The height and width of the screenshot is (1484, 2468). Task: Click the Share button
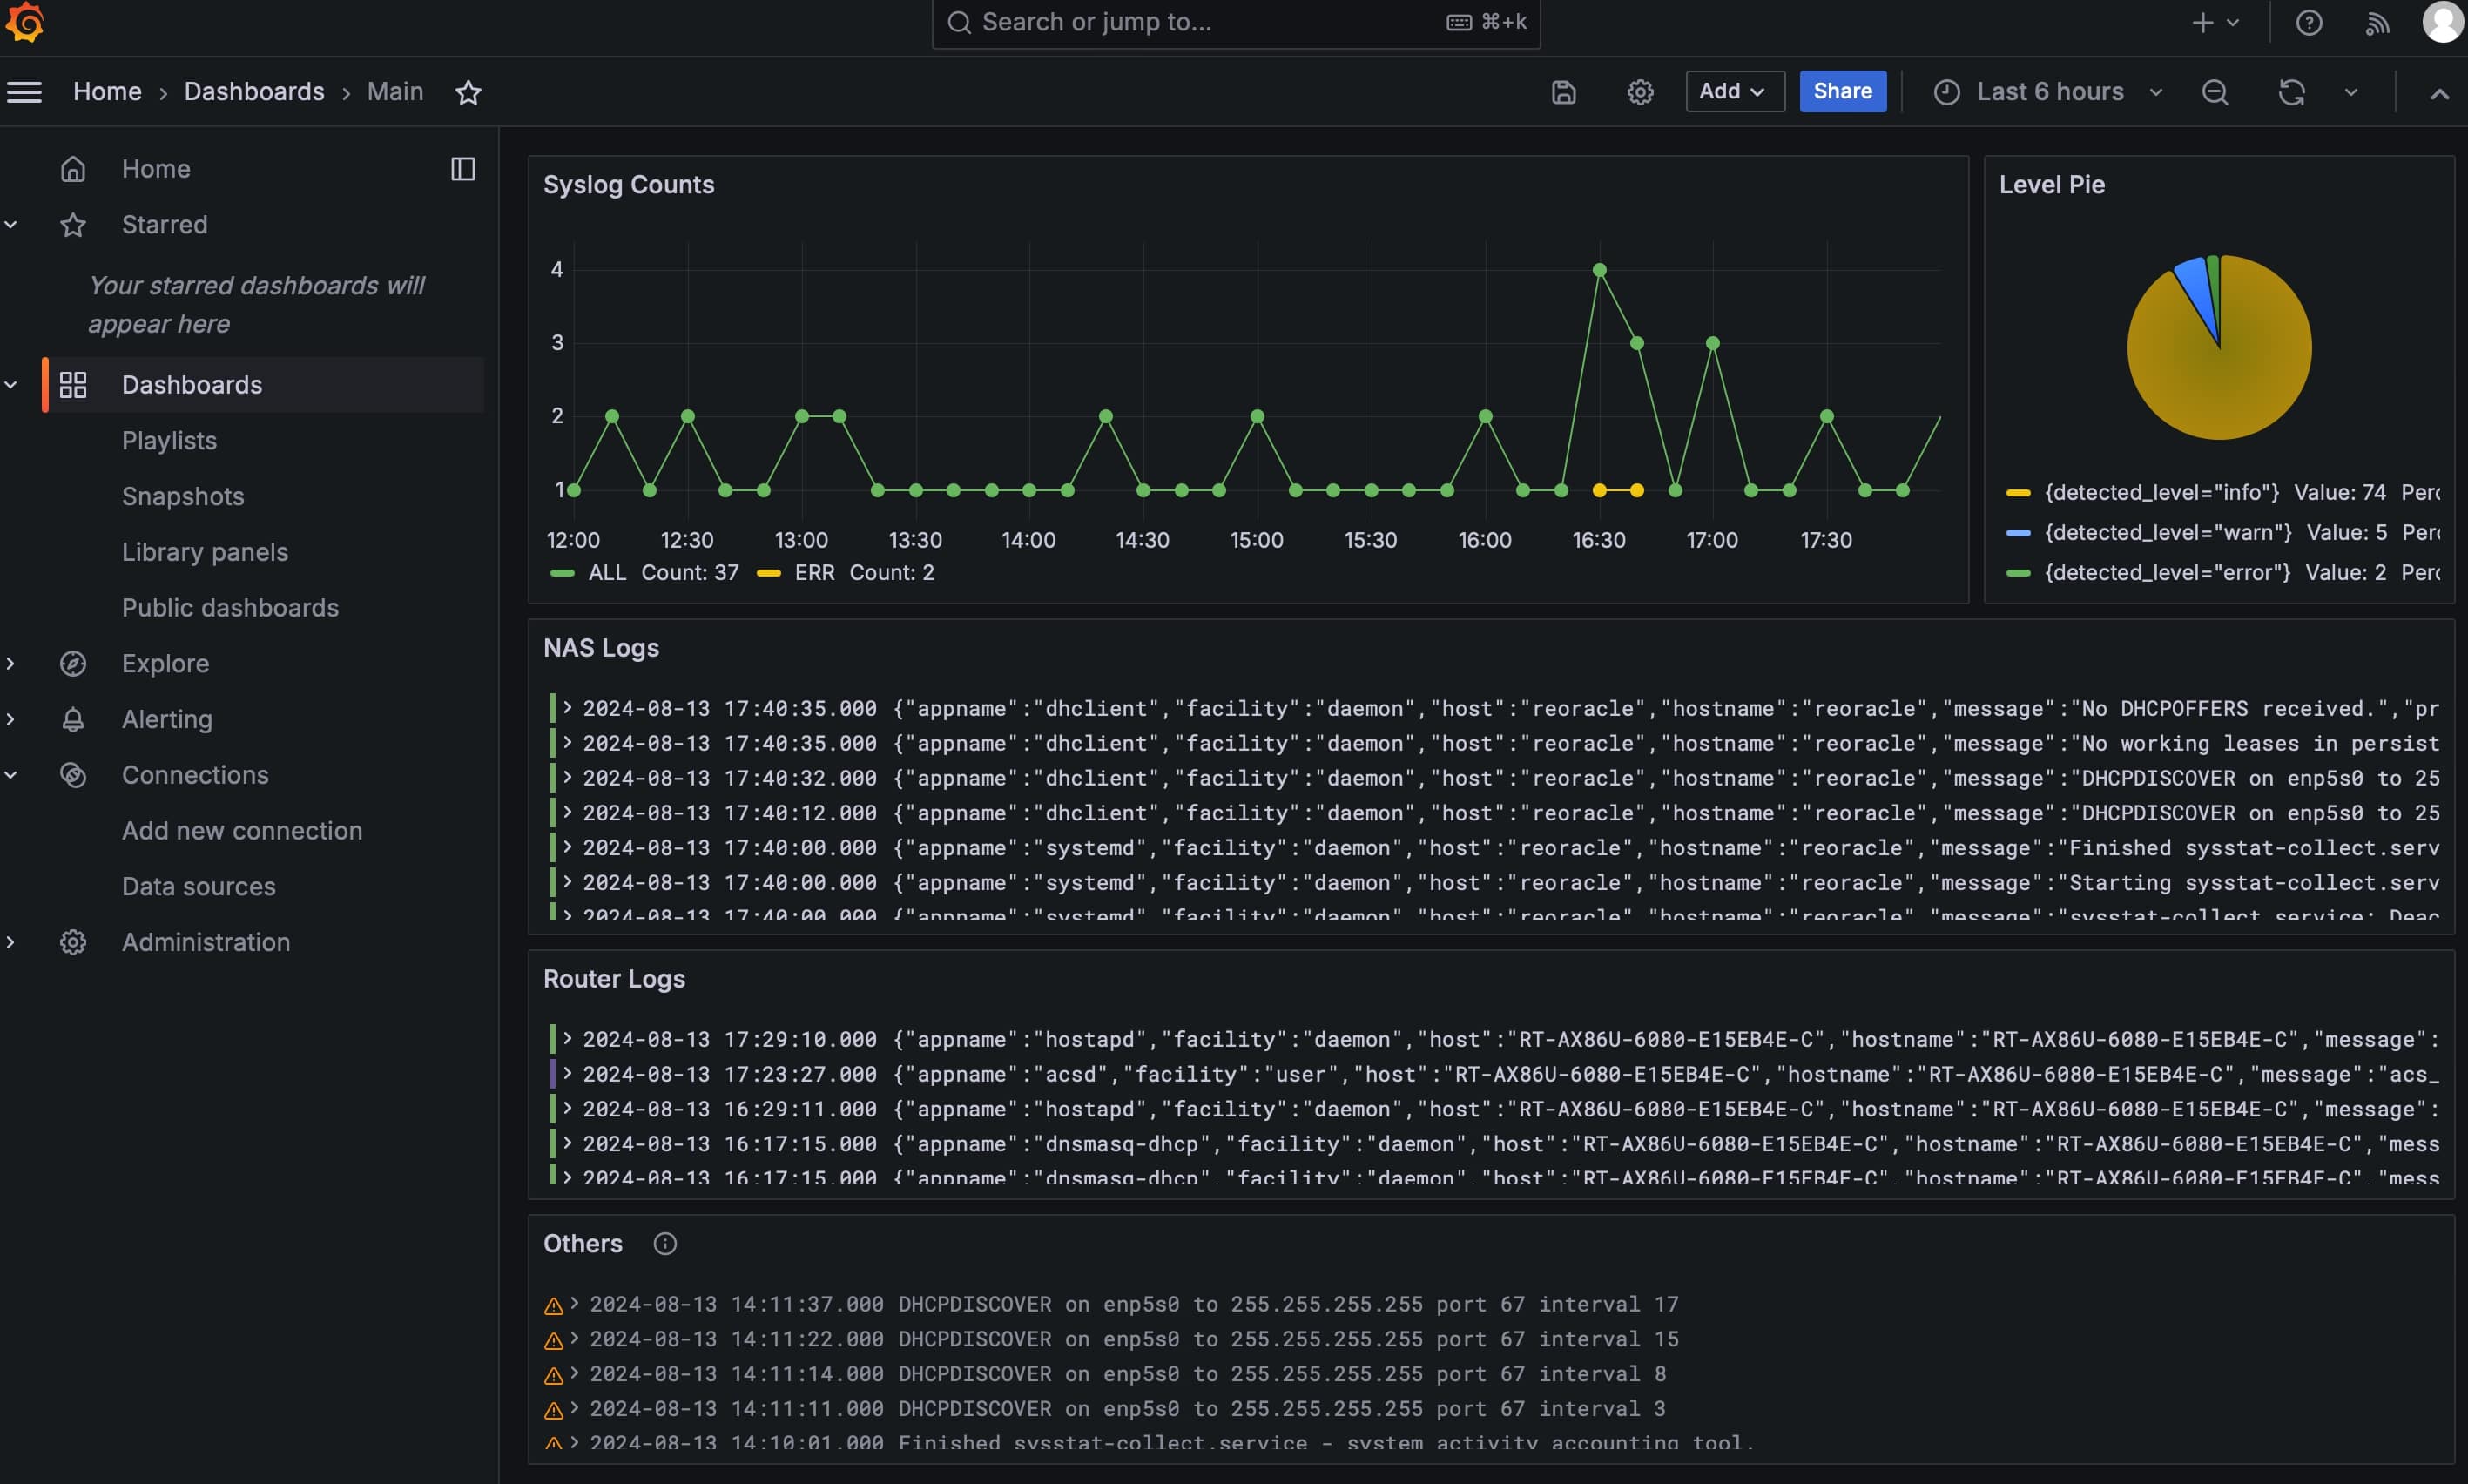point(1843,91)
